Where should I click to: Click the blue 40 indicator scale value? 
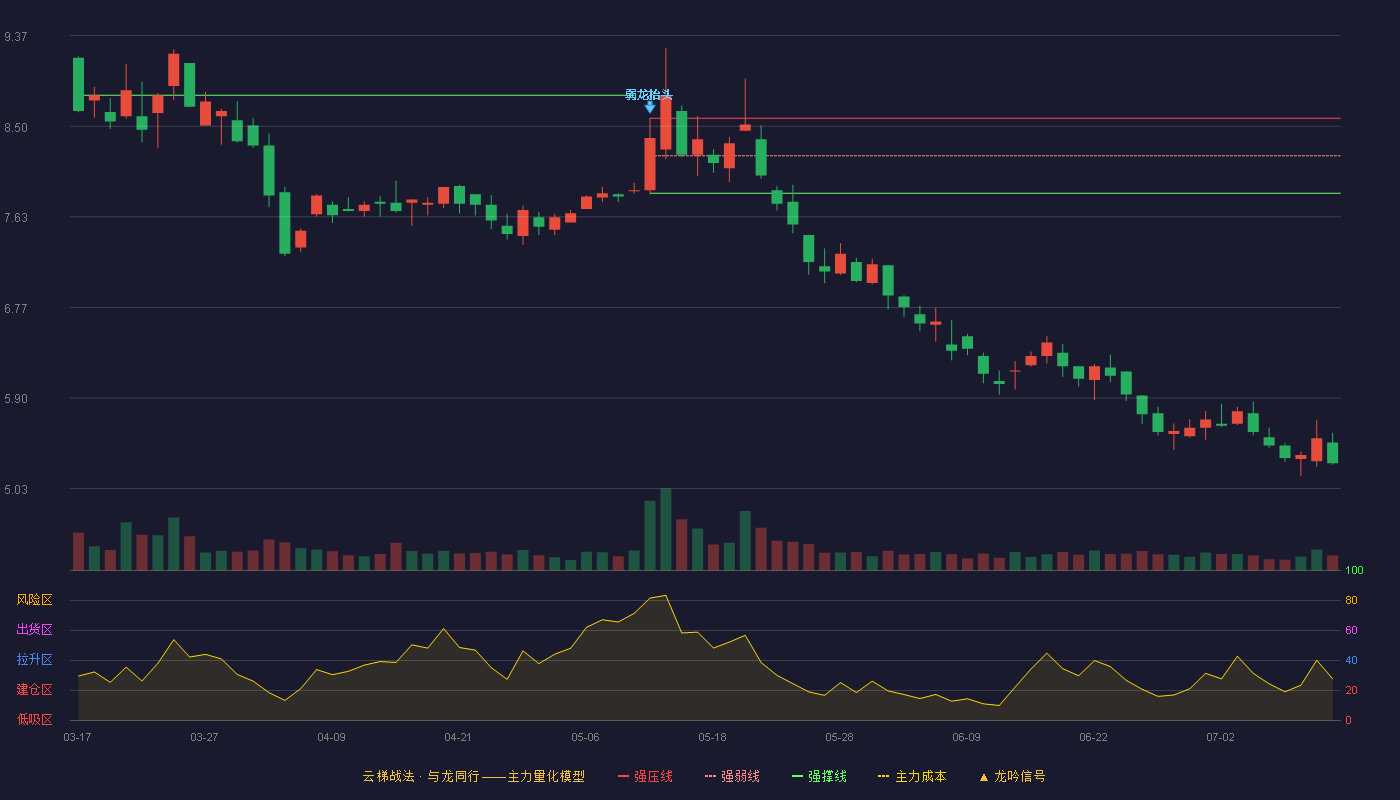click(x=1351, y=660)
